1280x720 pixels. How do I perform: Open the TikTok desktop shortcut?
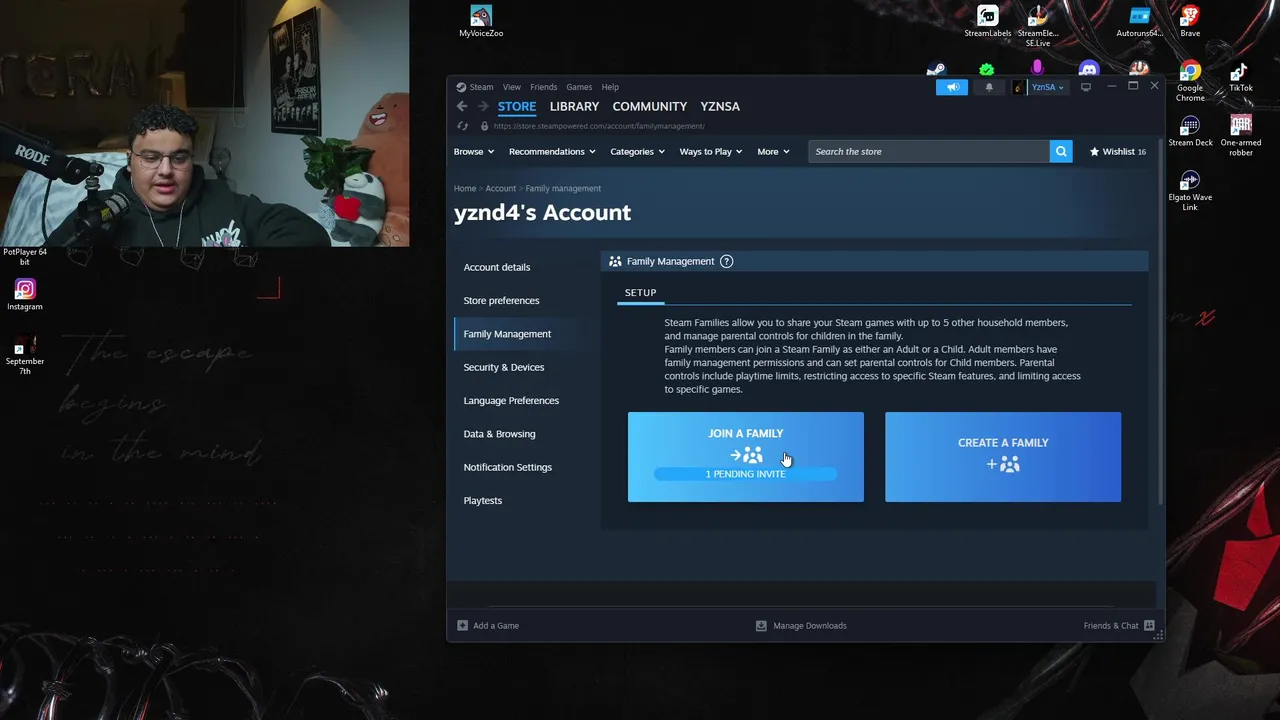point(1240,78)
